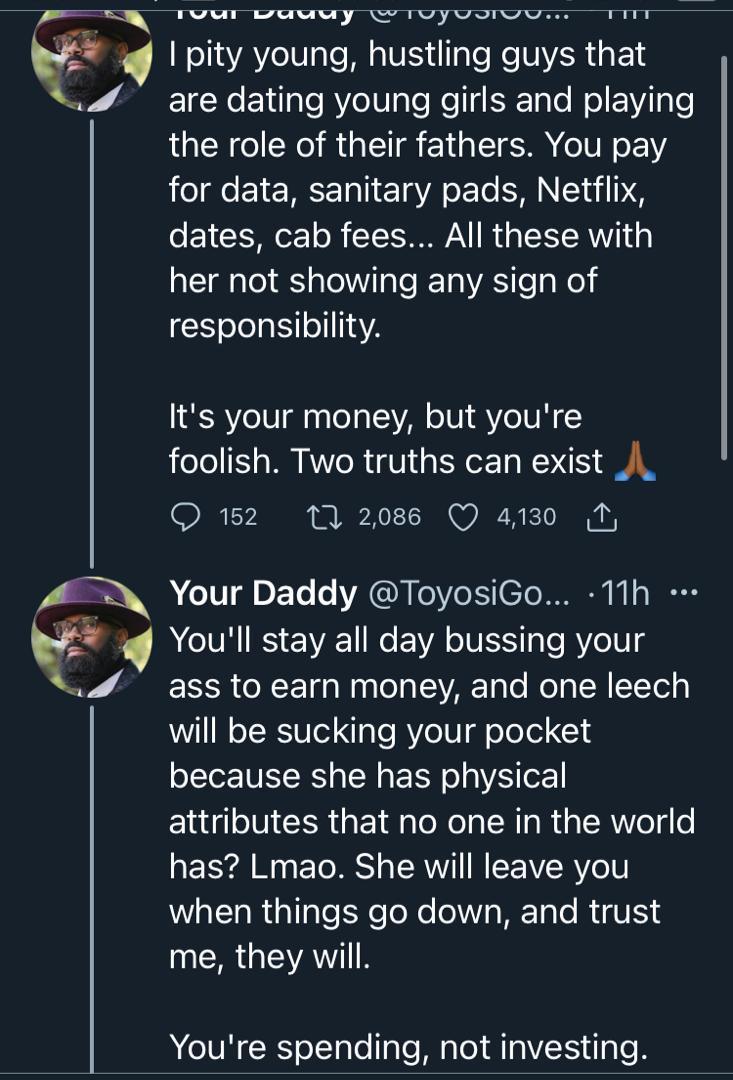Viewport: 733px width, 1080px height.
Task: Like the tweet with the heart icon
Action: pos(462,516)
